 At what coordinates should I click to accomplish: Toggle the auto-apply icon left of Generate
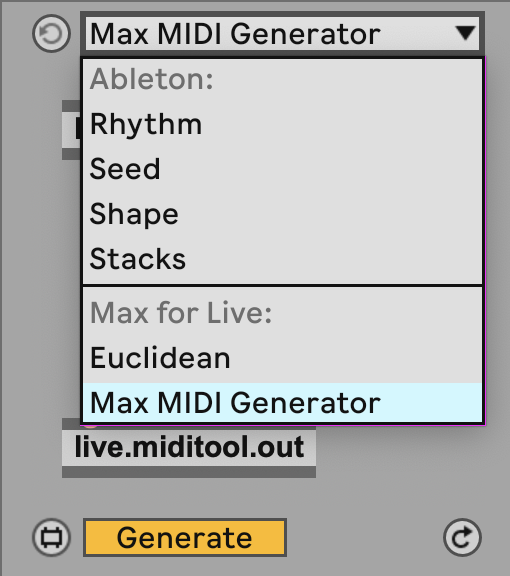(51, 537)
